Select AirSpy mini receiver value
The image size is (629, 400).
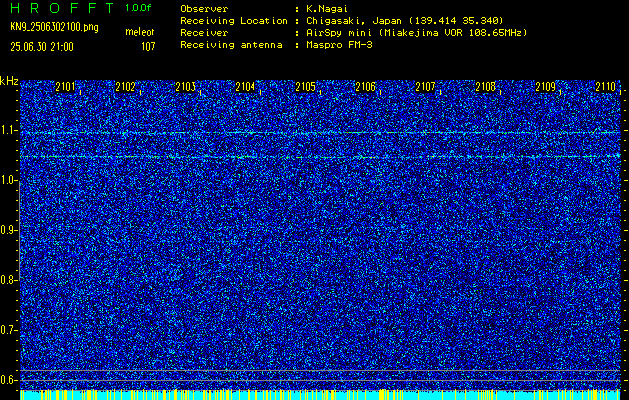[417, 33]
